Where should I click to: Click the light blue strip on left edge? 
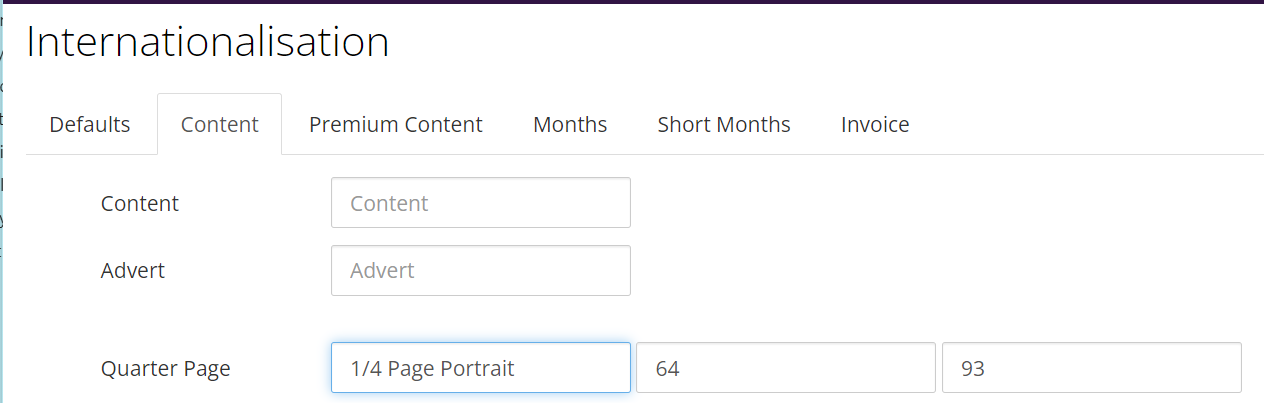pos(2,300)
